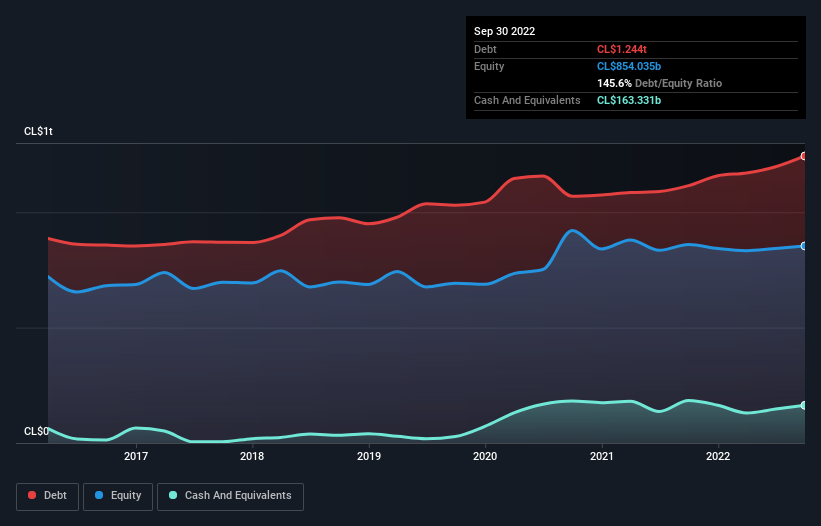The width and height of the screenshot is (821, 526).
Task: Select the 2018 x-axis label
Action: (x=252, y=456)
